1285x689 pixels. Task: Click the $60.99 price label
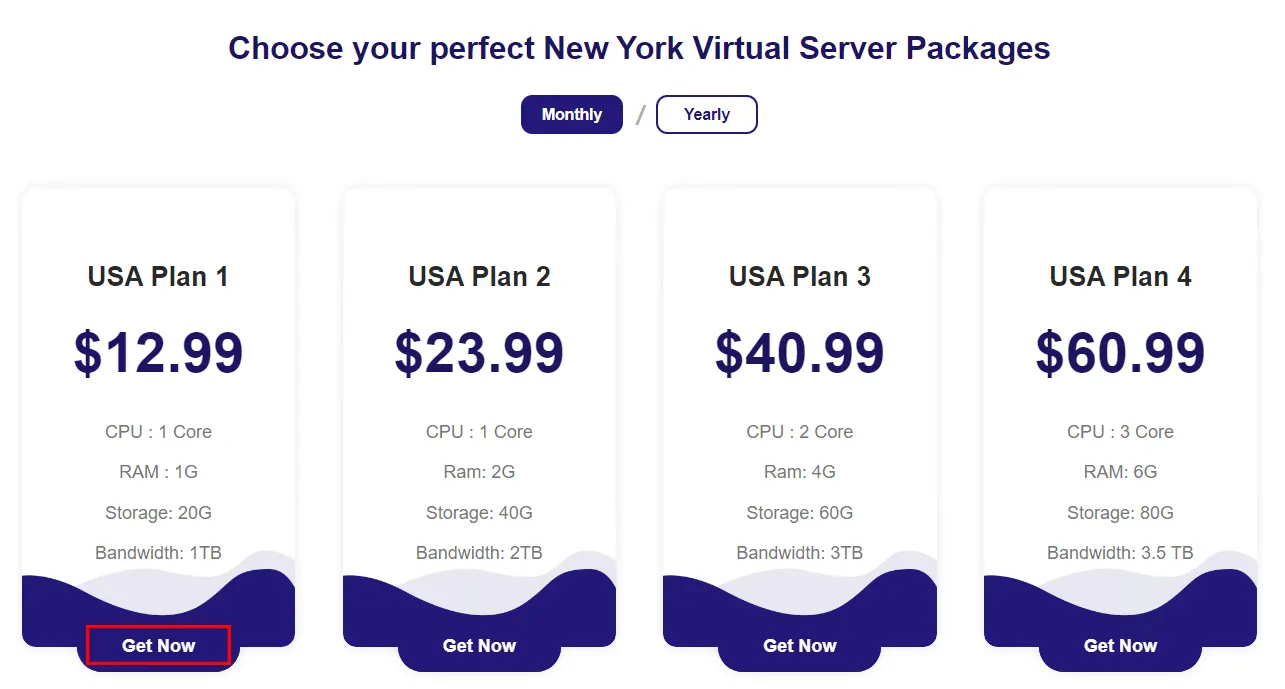[x=1120, y=352]
